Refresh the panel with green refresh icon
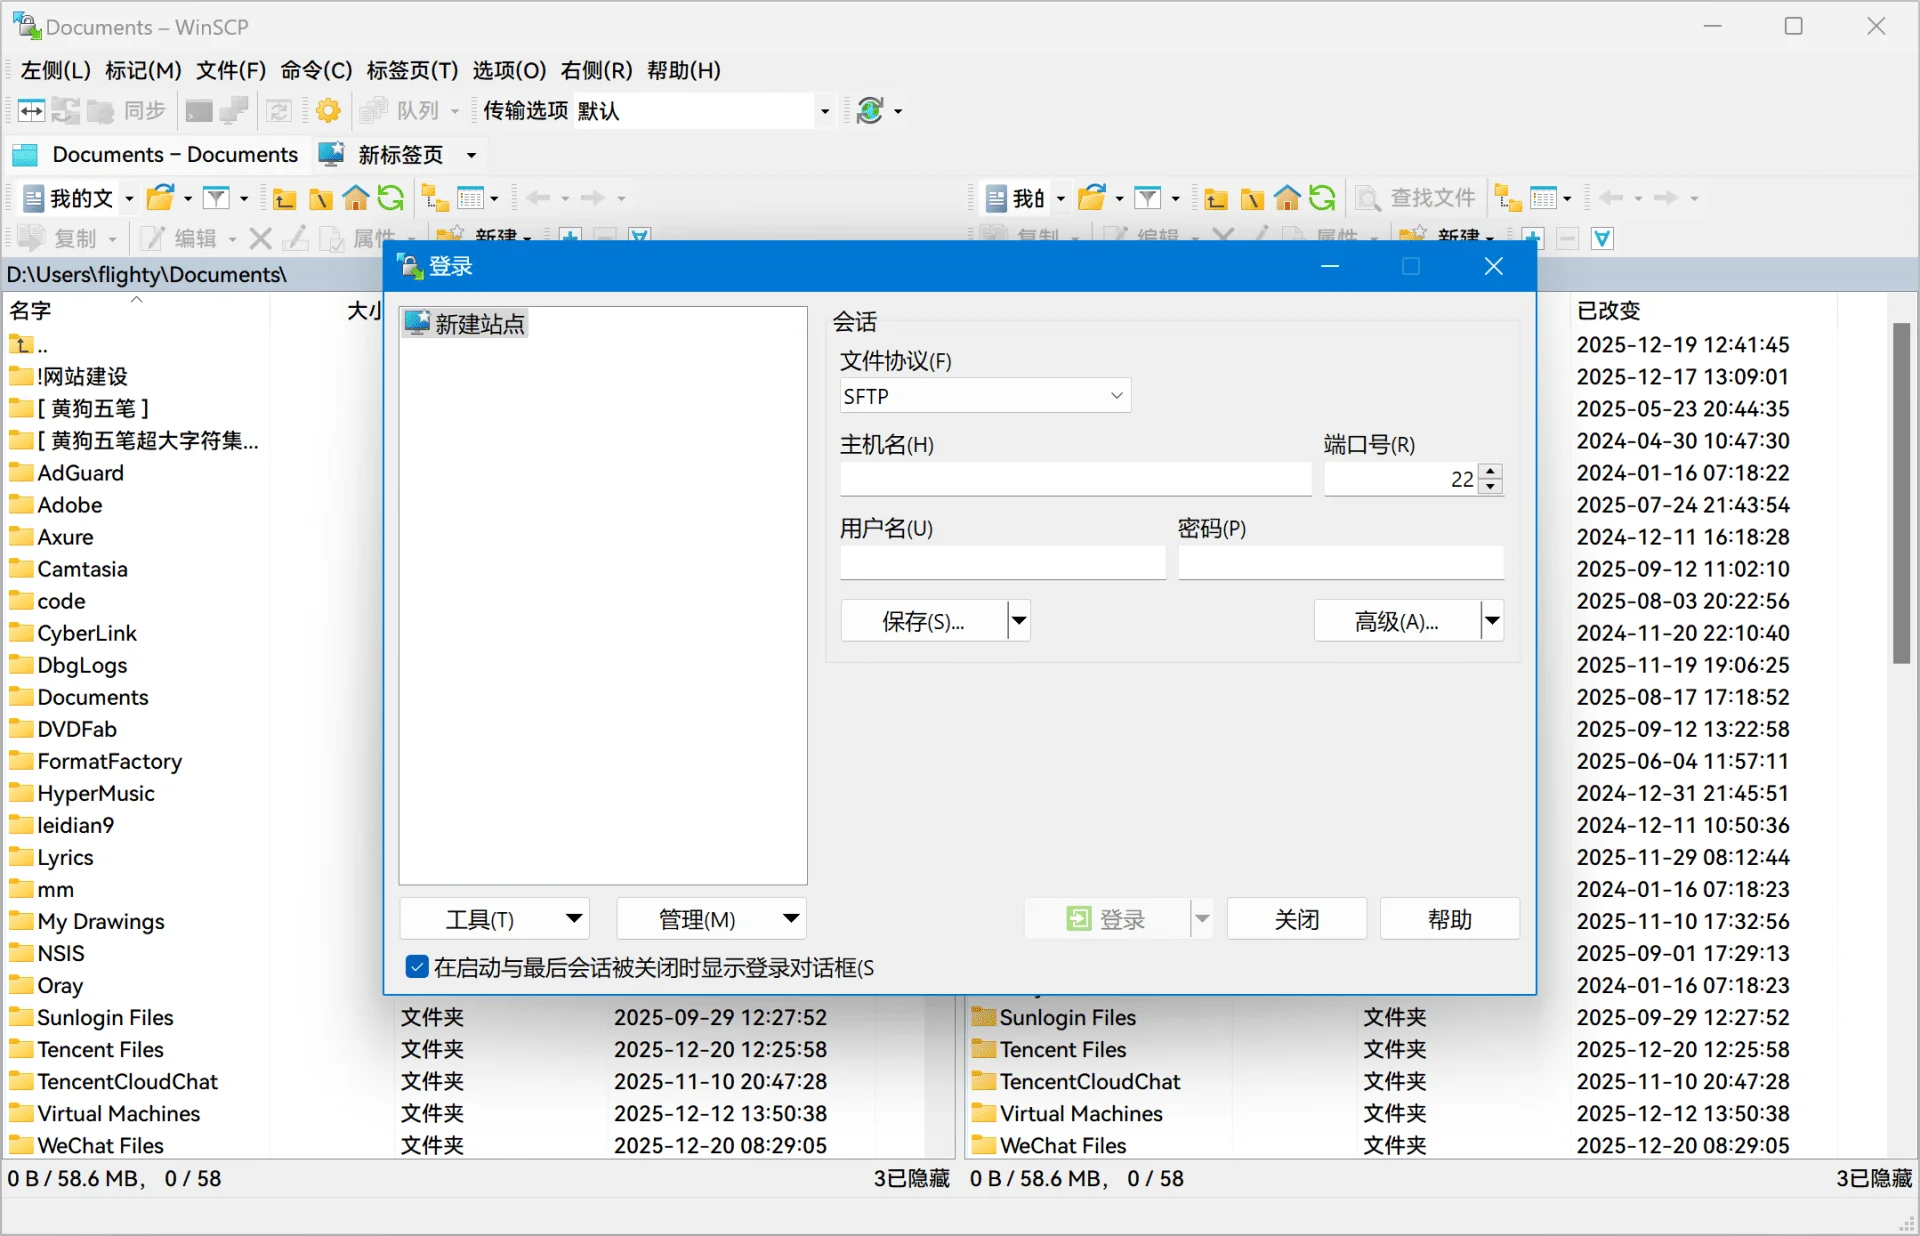This screenshot has width=1920, height=1236. click(x=391, y=197)
